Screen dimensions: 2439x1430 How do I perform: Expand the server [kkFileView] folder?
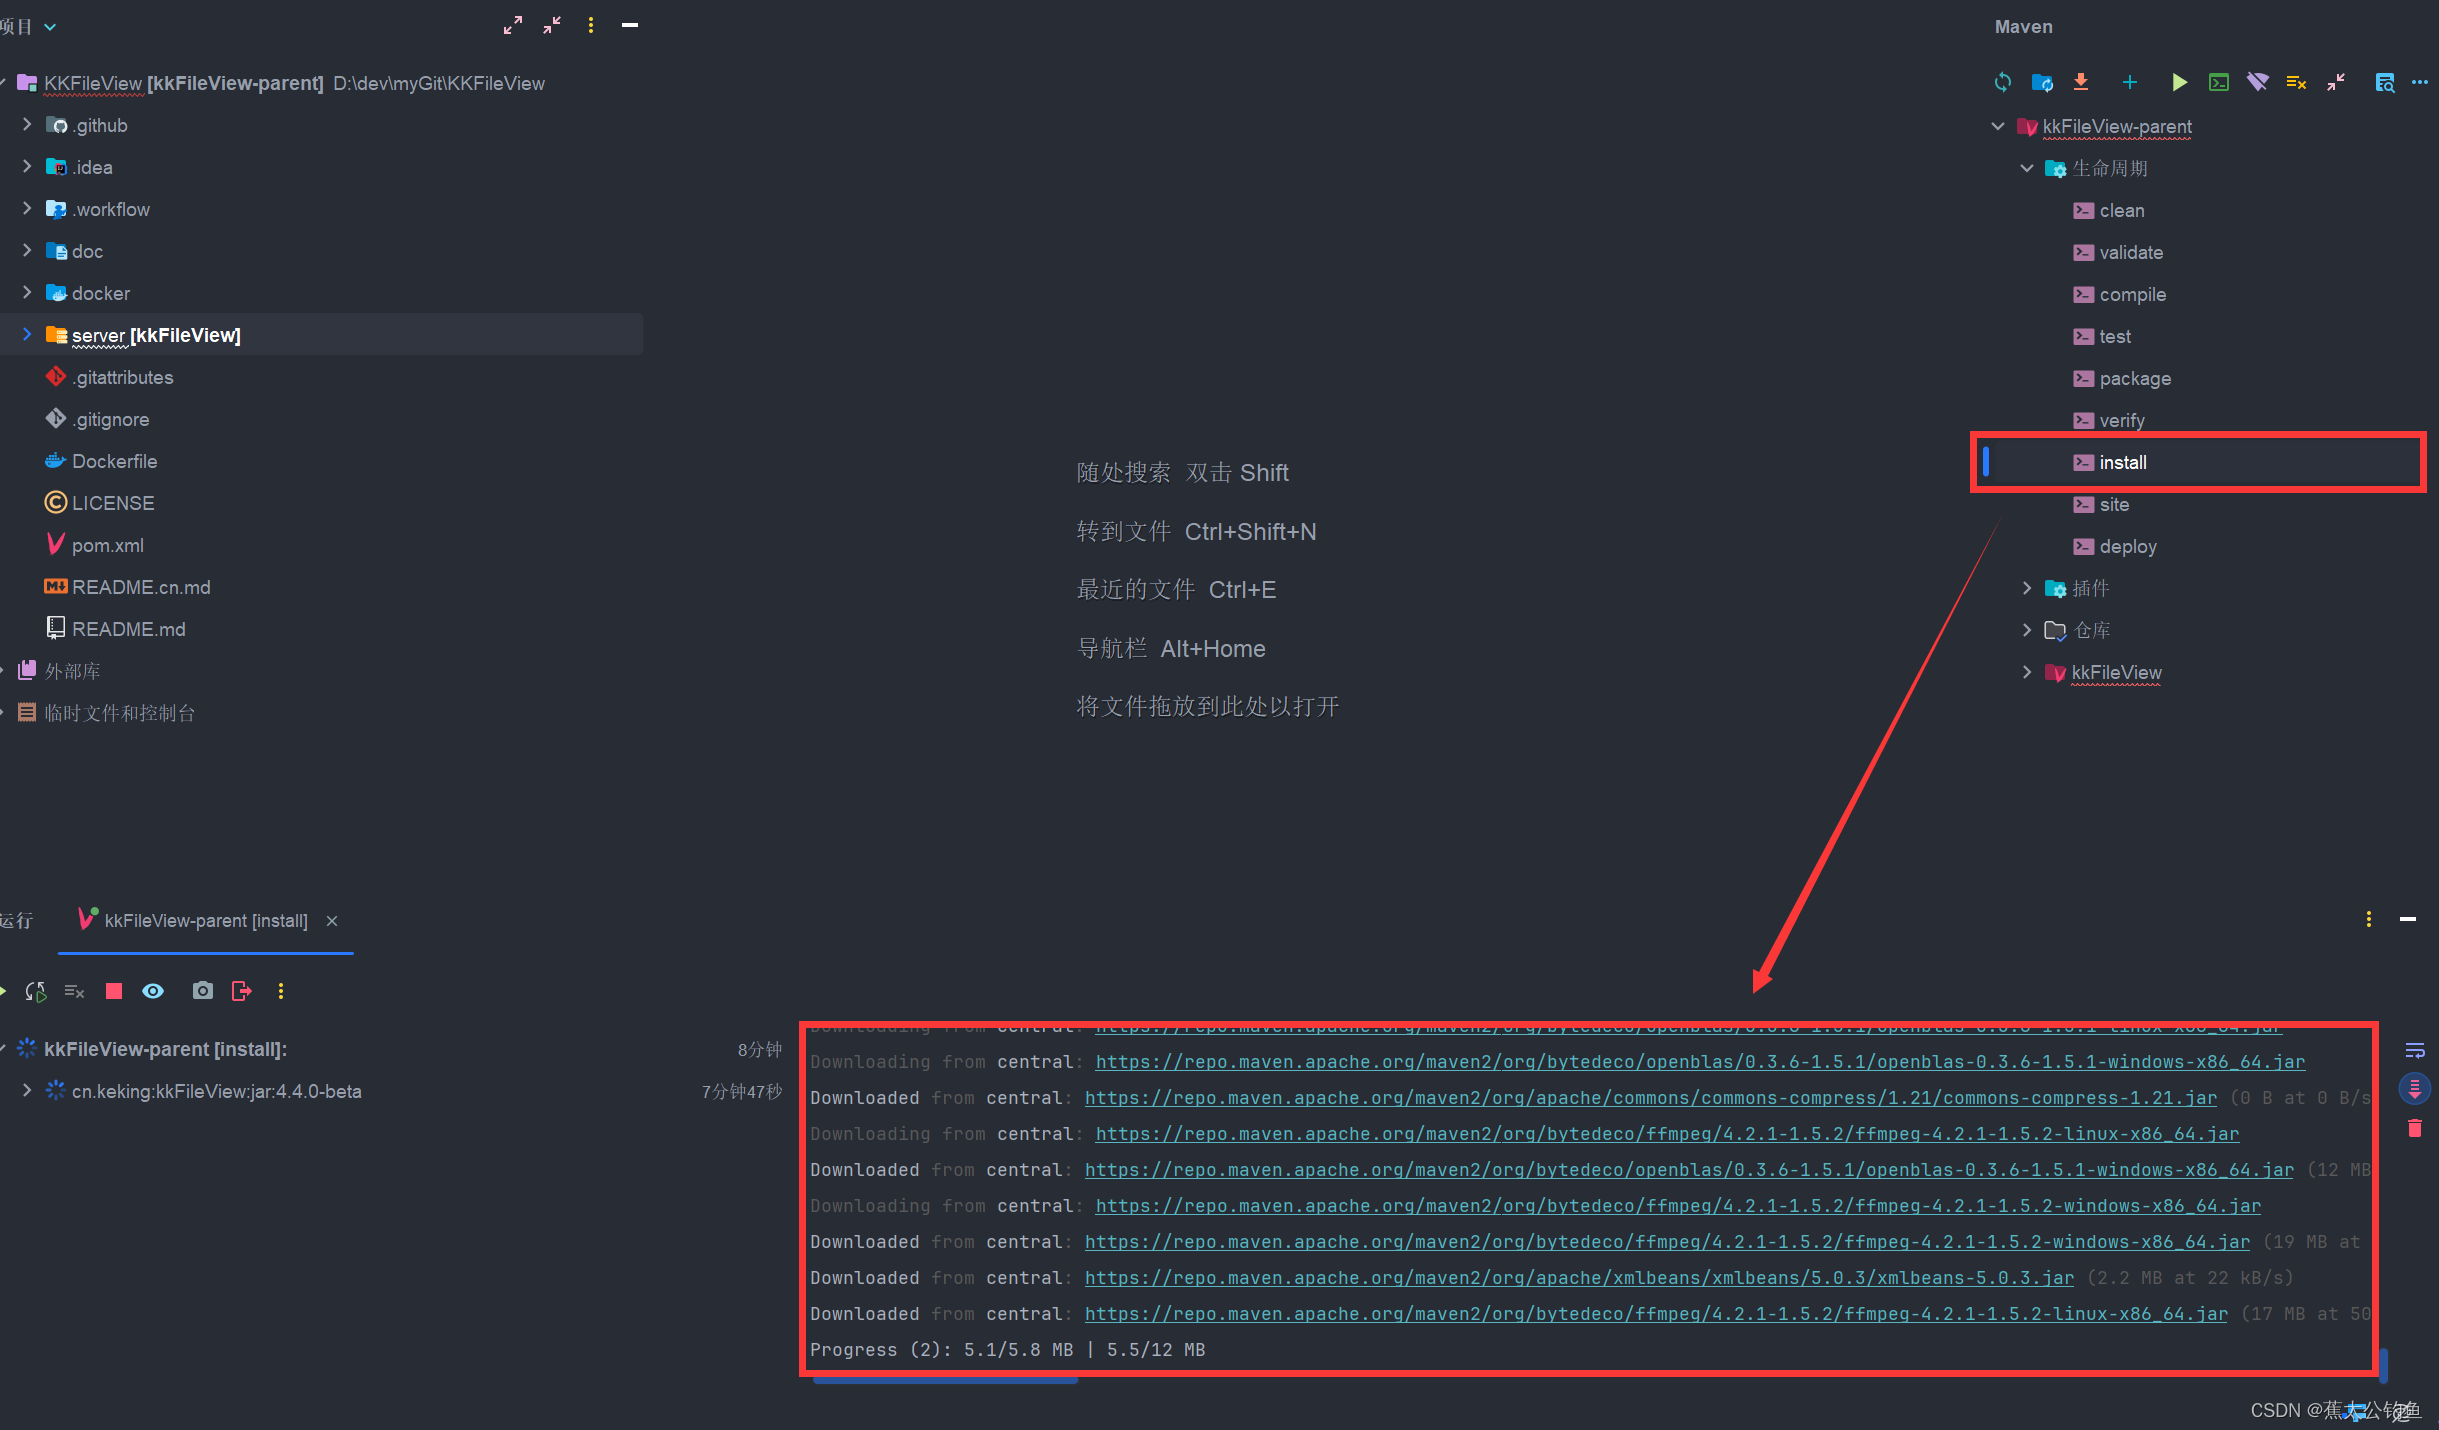point(26,334)
